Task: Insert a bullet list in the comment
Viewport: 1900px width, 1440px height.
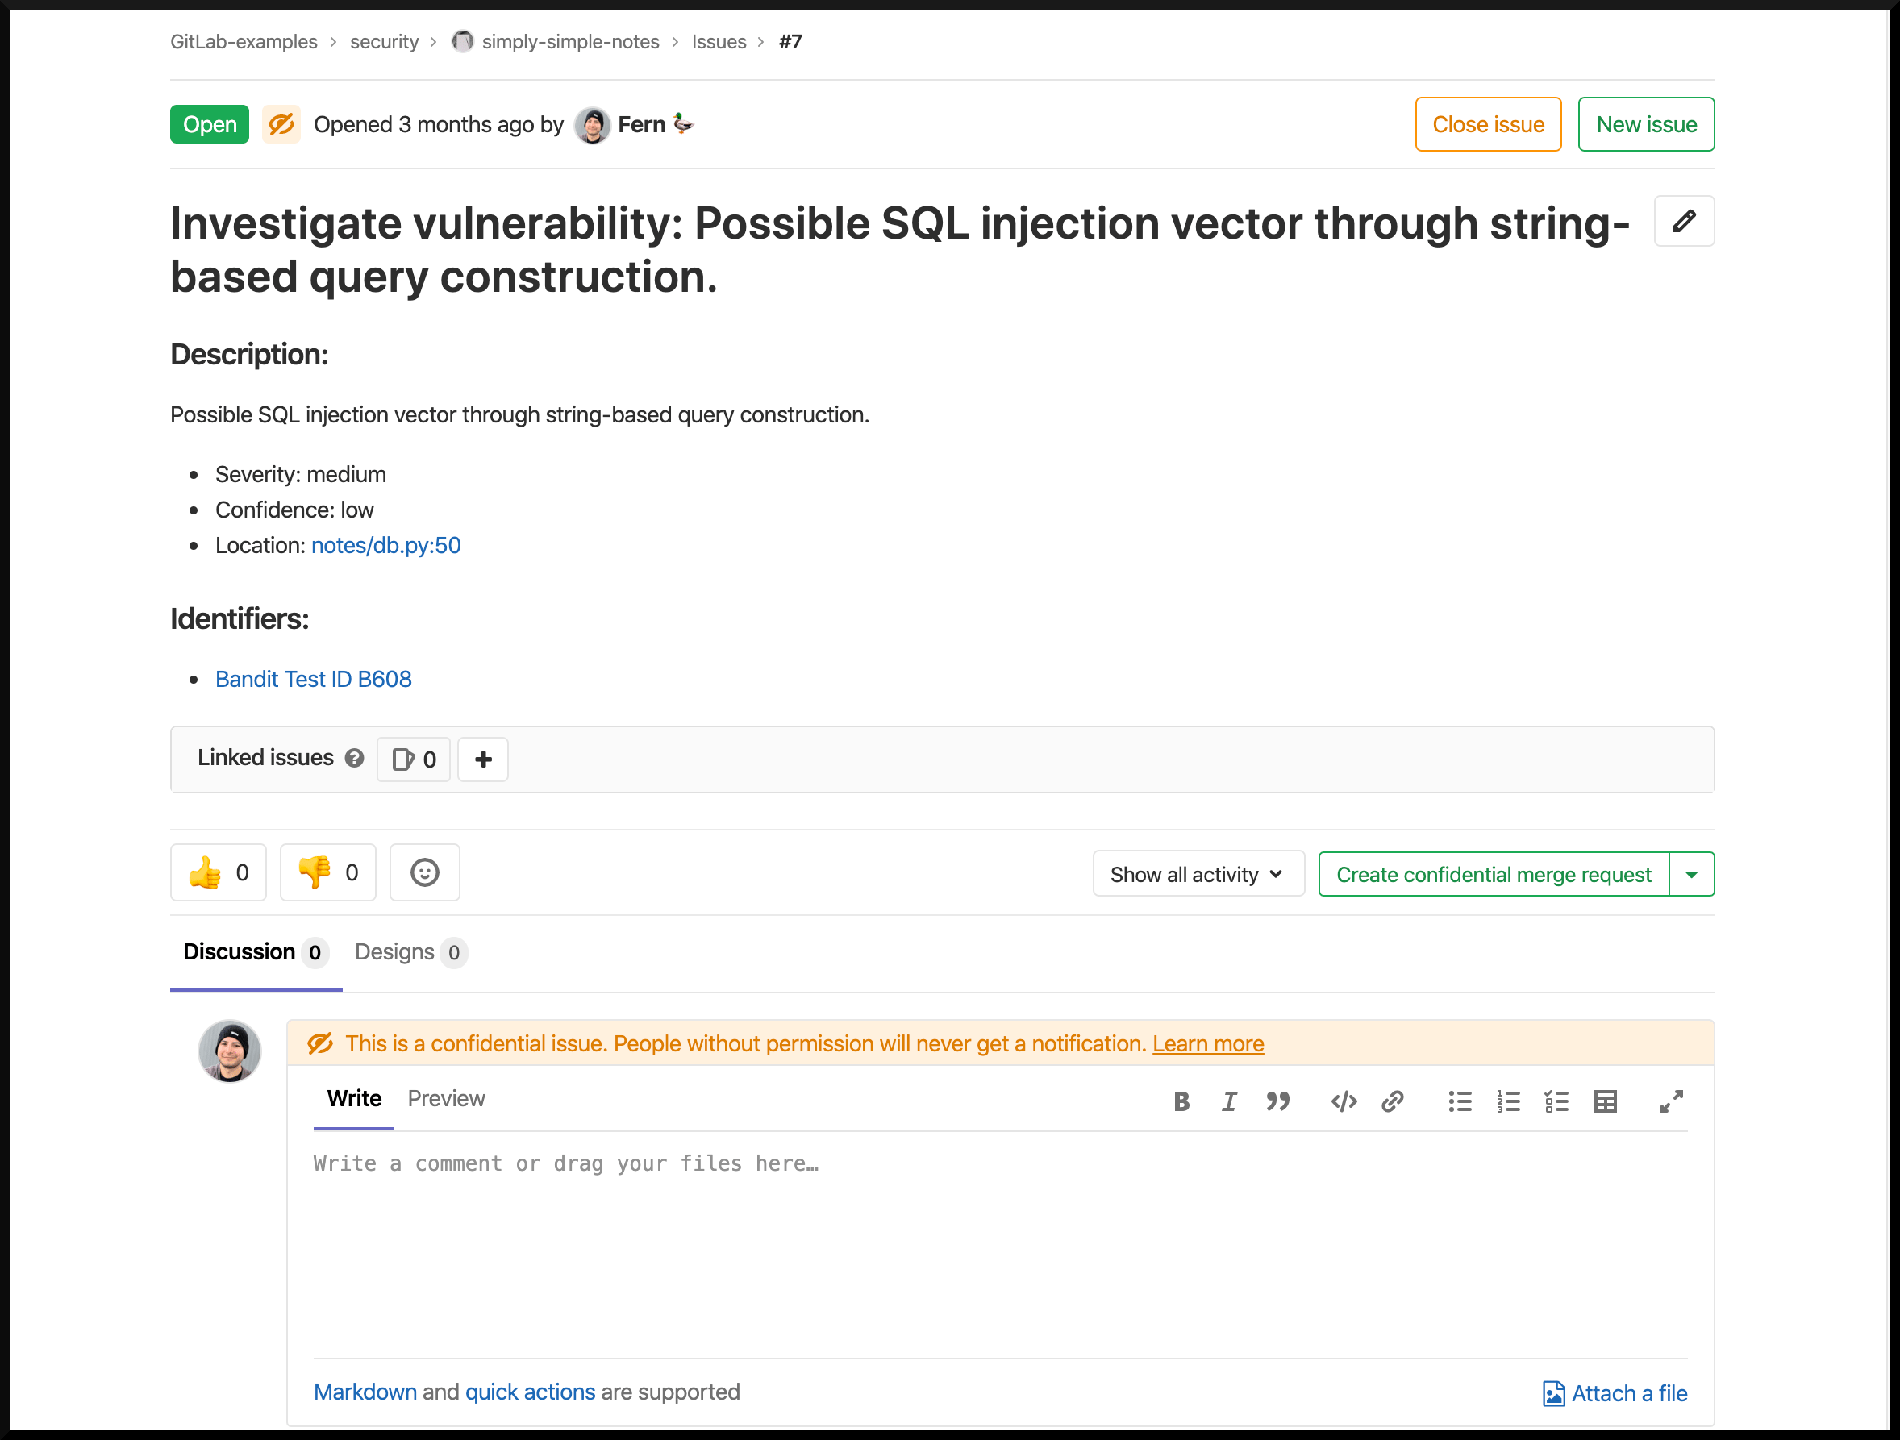Action: [1460, 1101]
